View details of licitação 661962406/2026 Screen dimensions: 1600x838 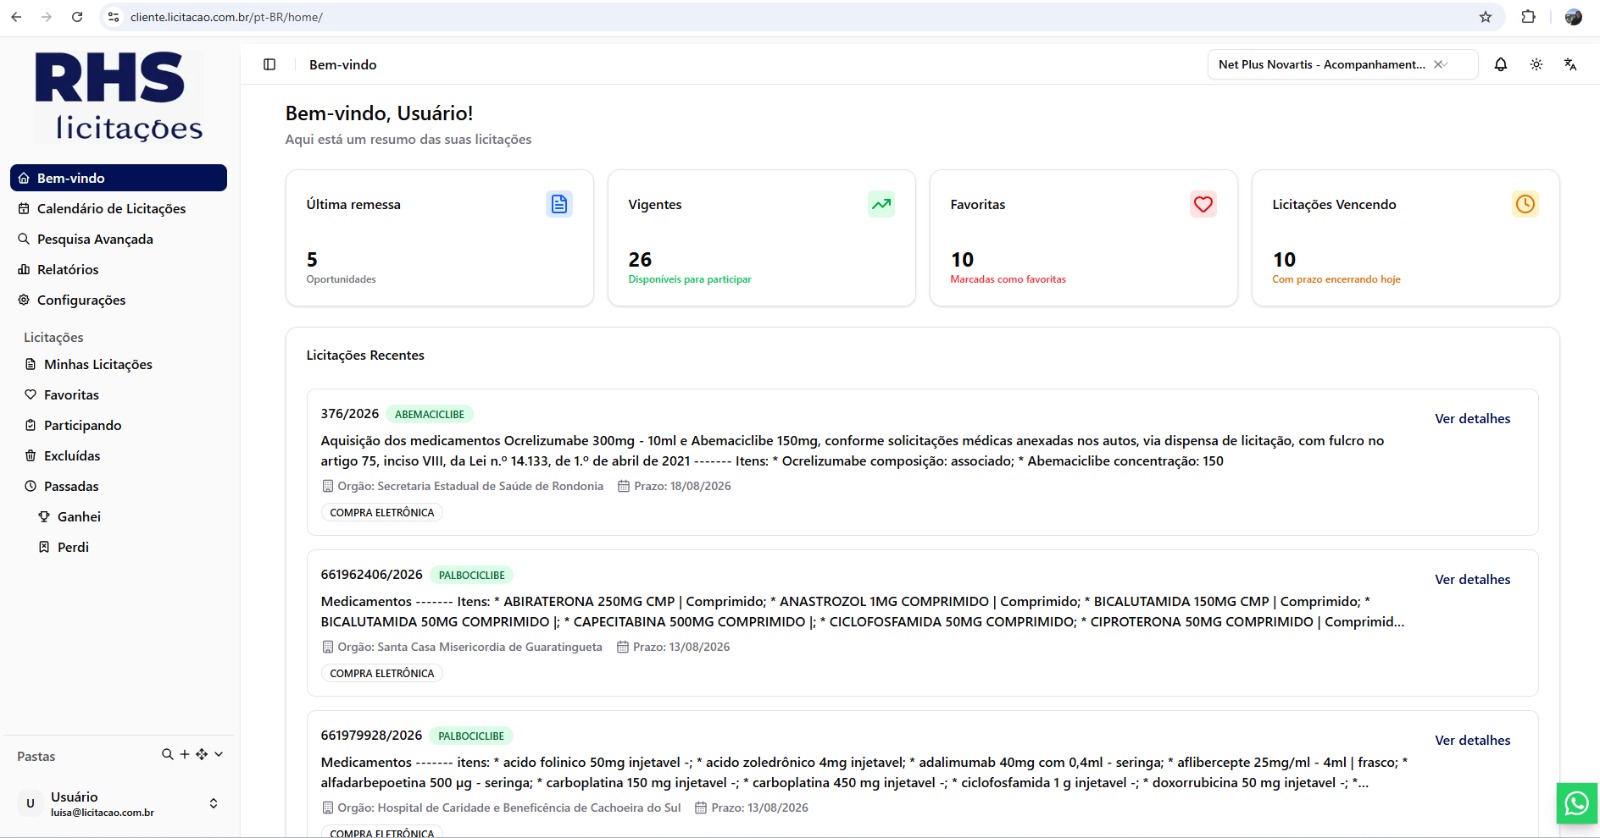1472,580
